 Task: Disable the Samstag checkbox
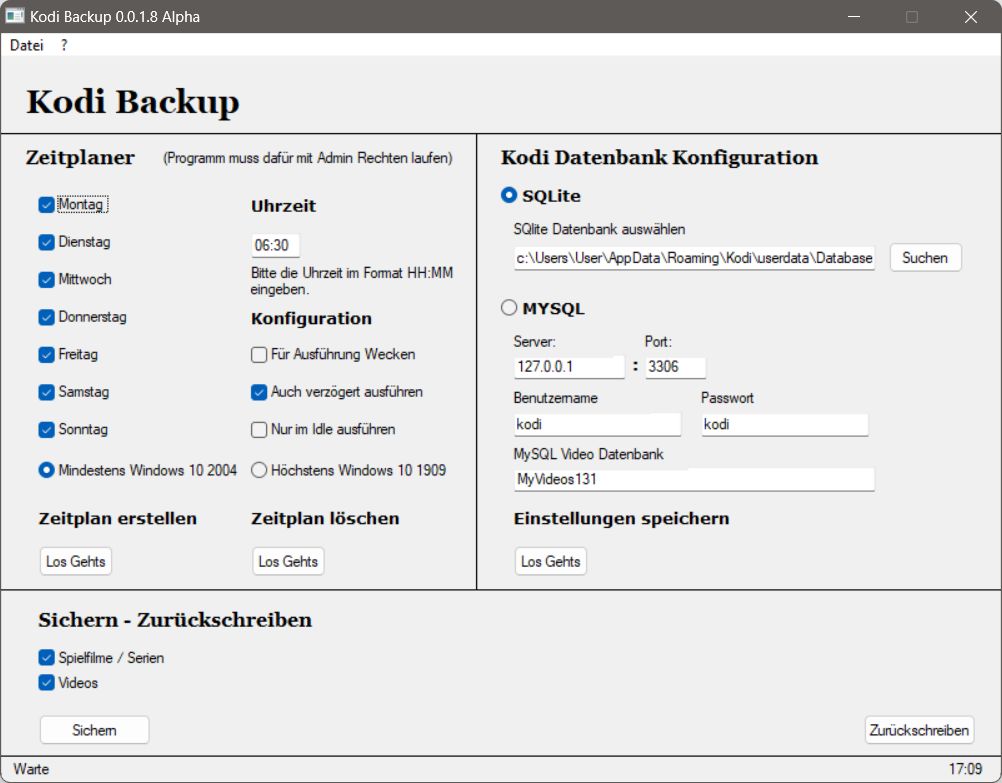[x=46, y=392]
